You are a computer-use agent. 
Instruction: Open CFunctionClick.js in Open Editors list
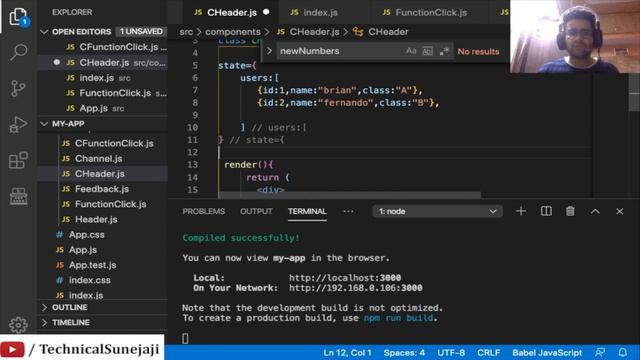[103, 47]
